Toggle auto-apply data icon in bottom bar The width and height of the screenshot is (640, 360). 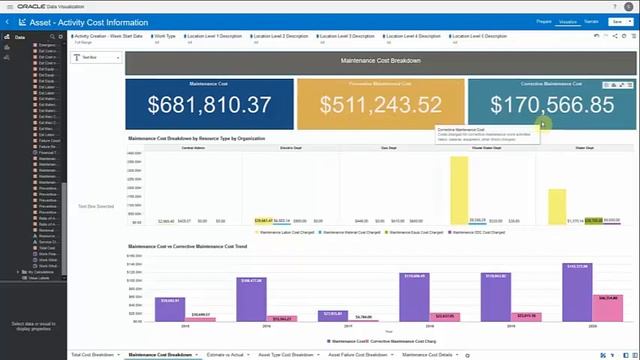(603, 356)
